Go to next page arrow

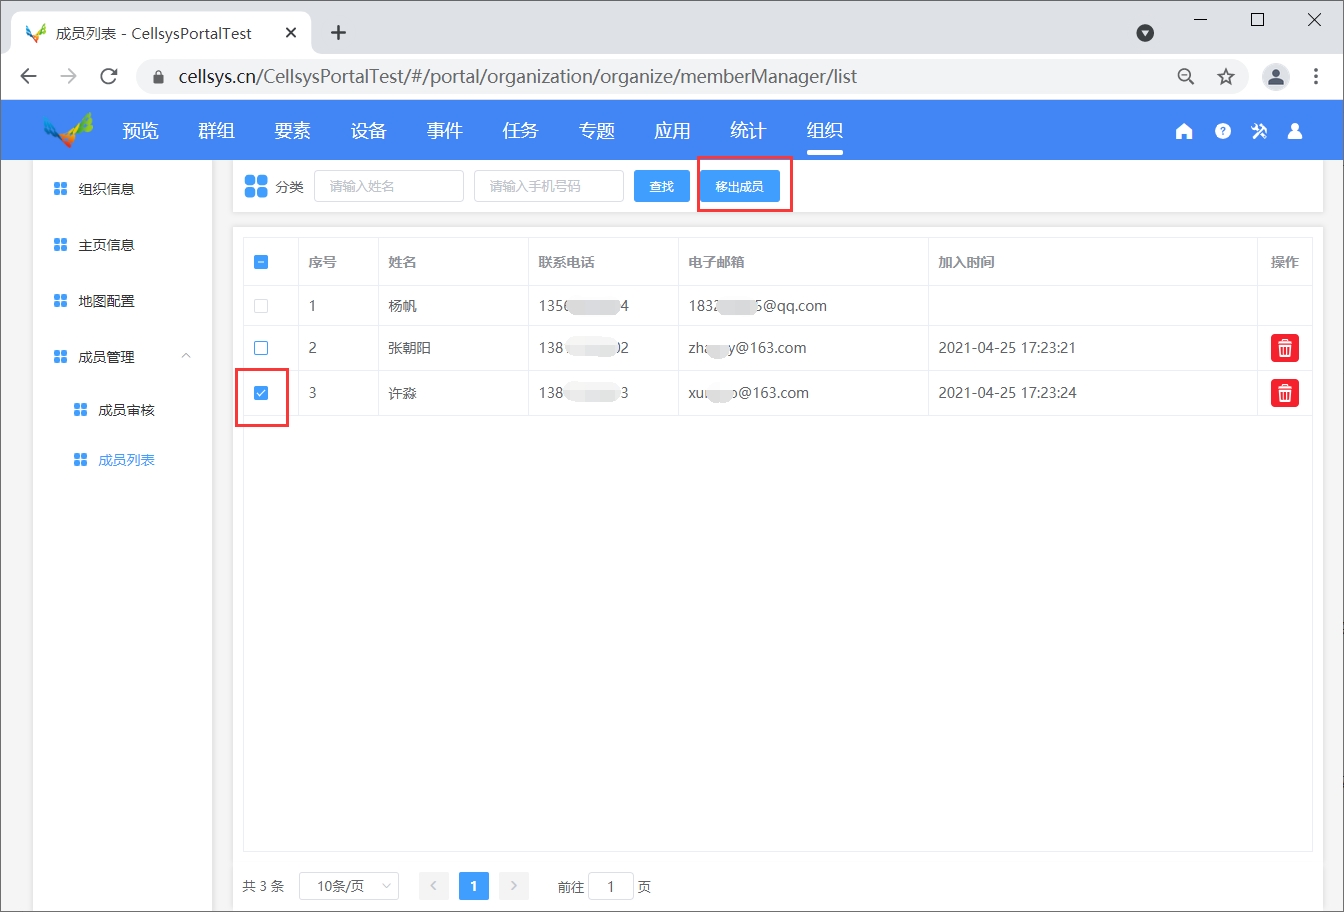click(513, 886)
